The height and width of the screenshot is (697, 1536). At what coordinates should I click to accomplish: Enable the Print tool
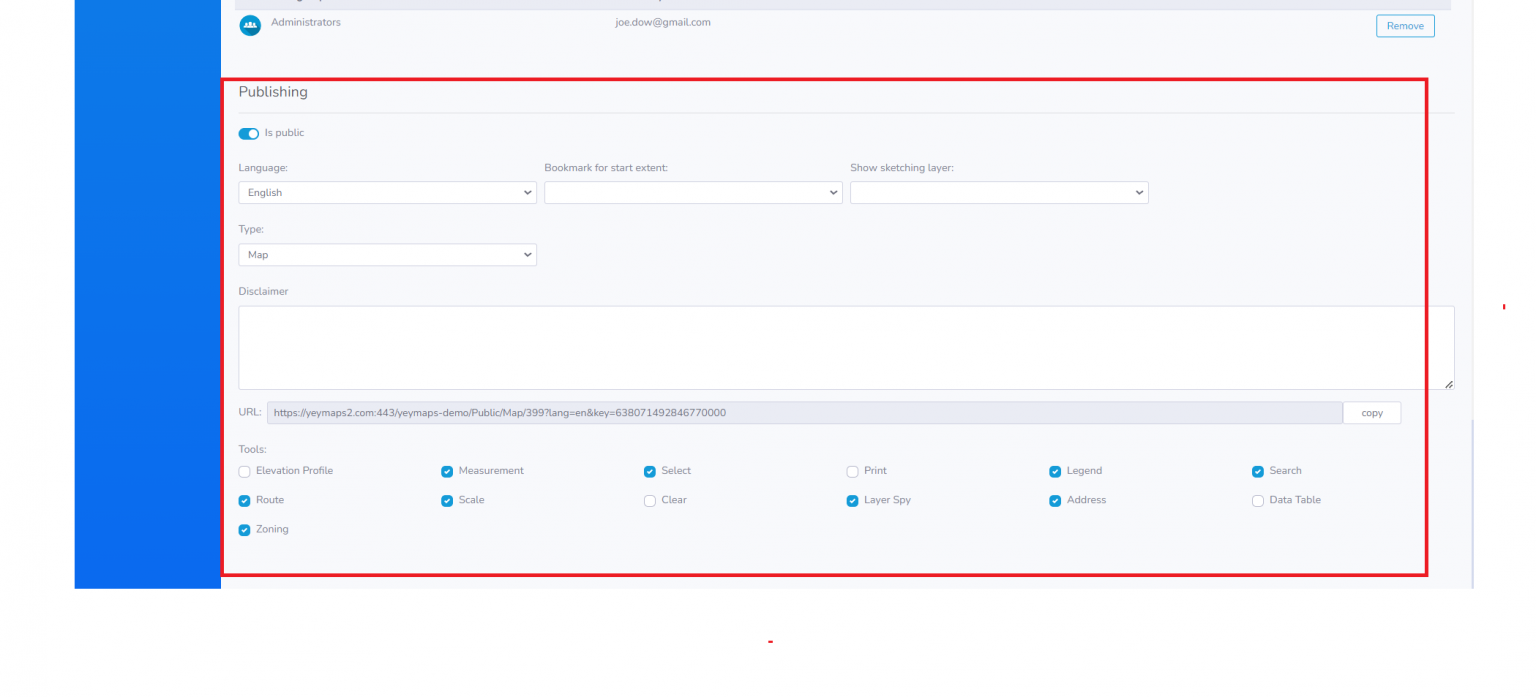tap(852, 471)
